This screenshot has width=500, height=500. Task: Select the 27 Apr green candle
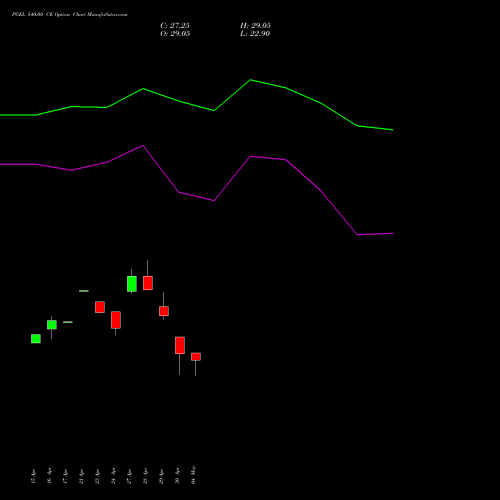132,284
